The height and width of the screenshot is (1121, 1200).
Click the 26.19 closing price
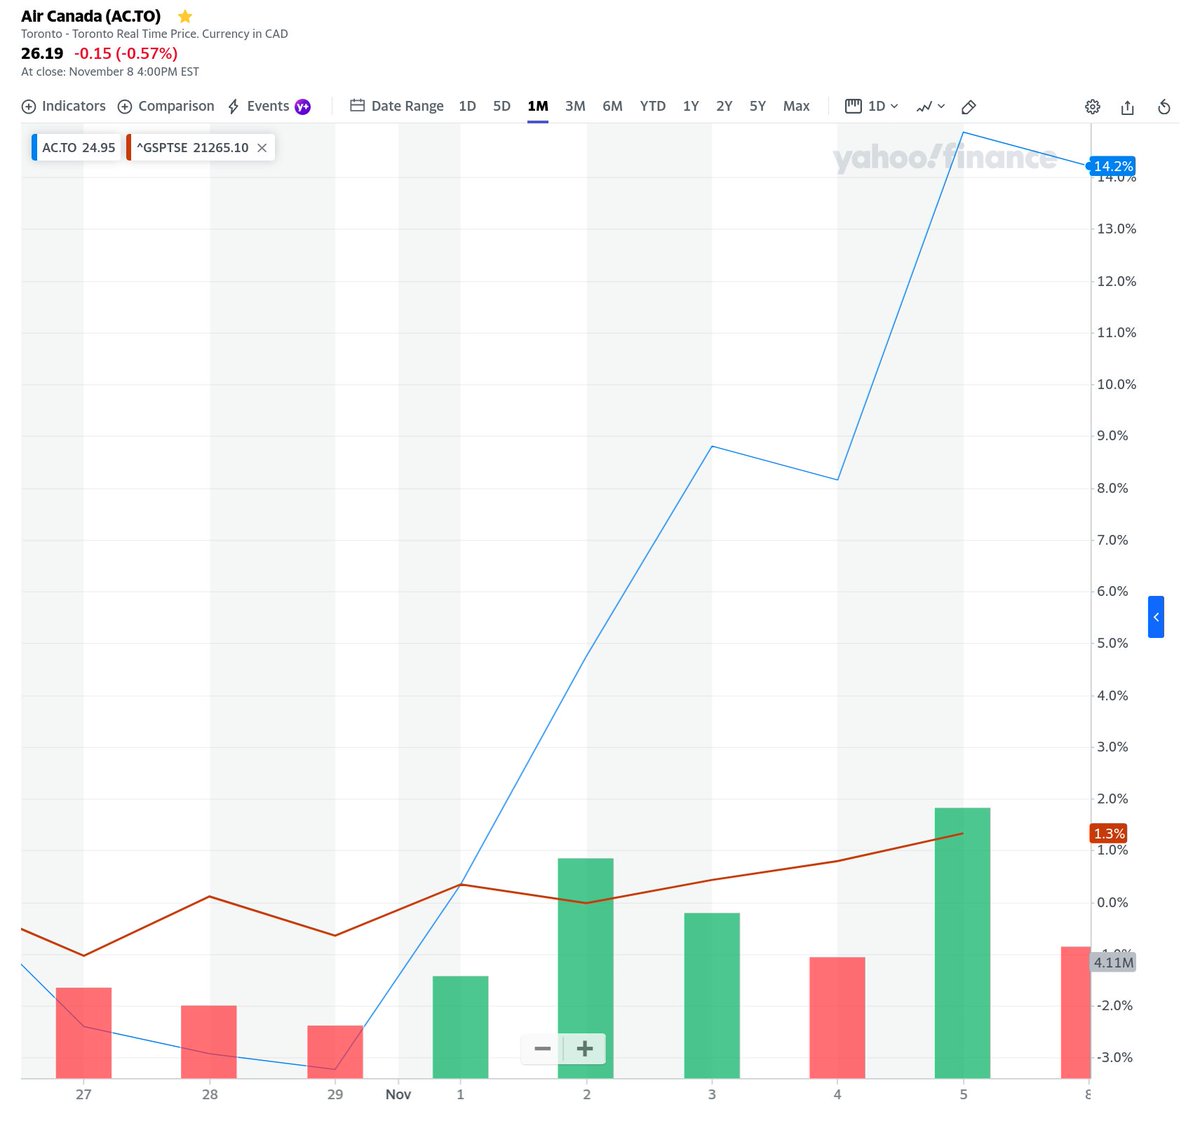tap(42, 54)
